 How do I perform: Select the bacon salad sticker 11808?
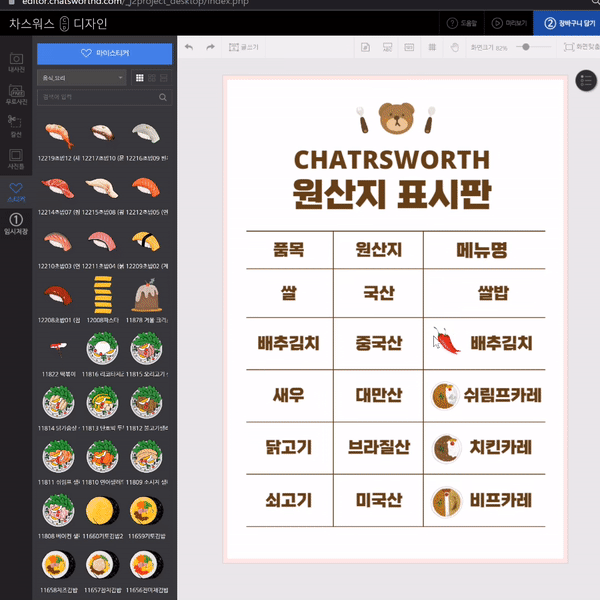pyautogui.click(x=58, y=510)
